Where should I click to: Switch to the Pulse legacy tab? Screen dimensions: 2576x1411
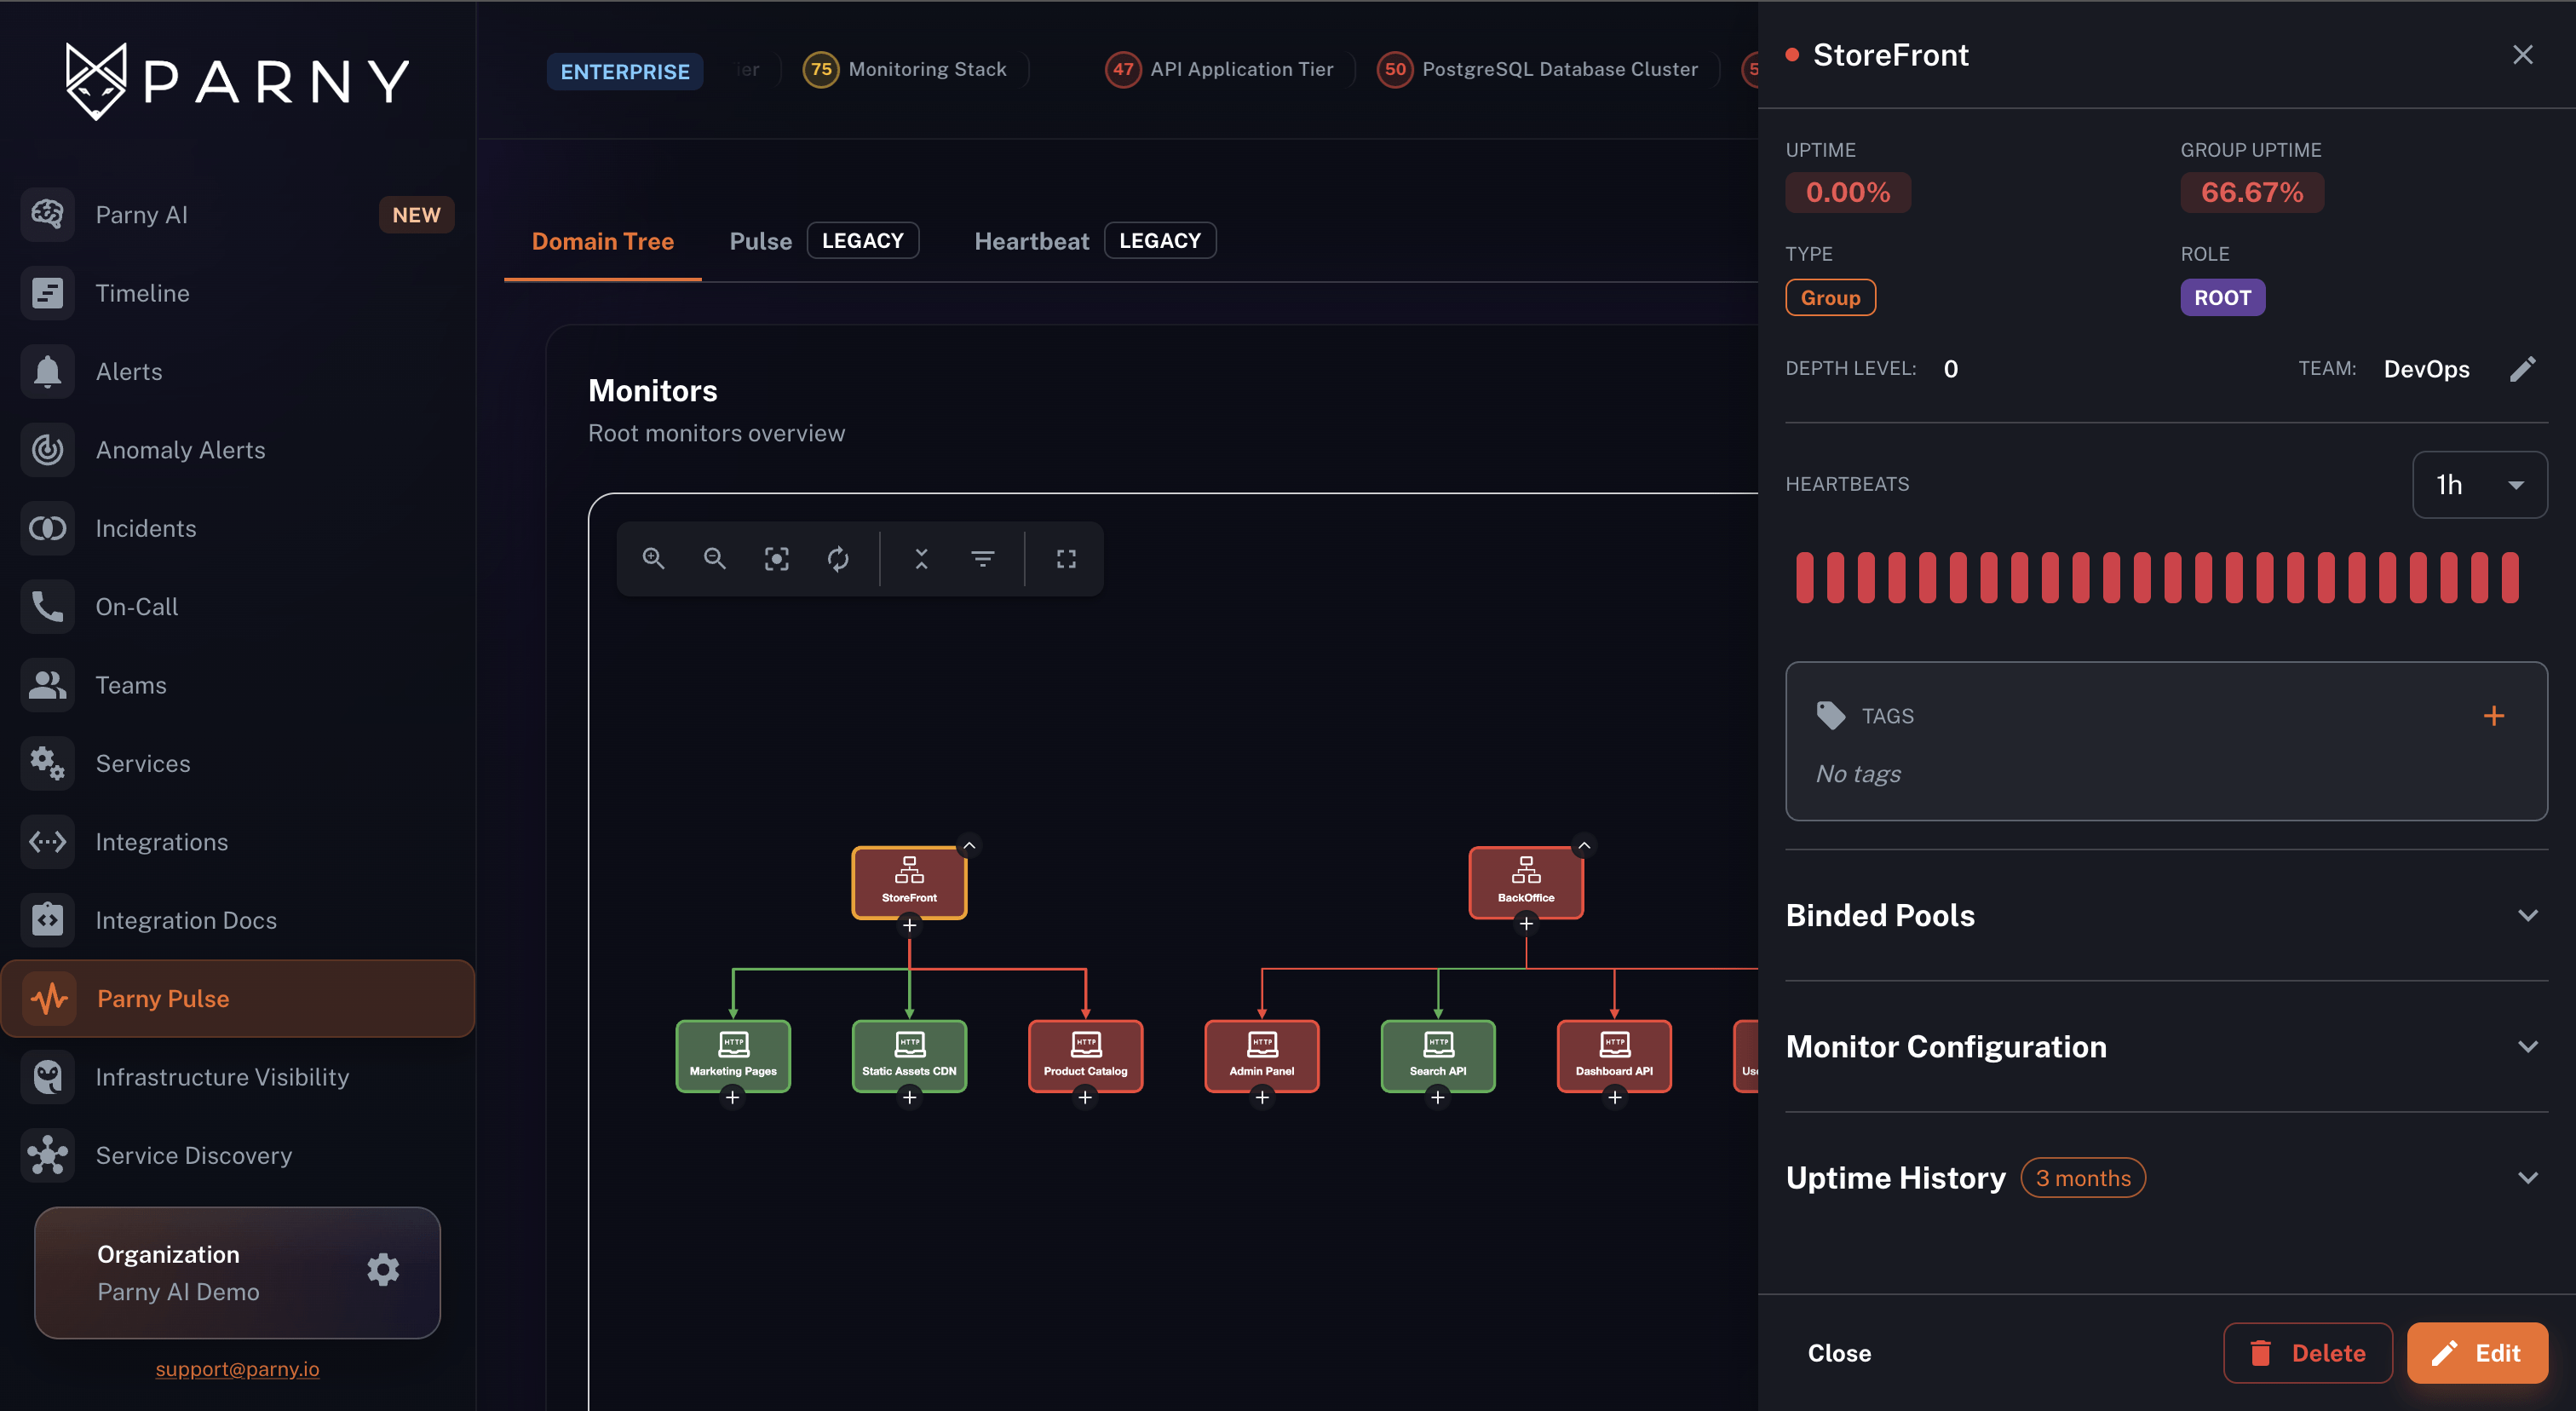824,241
